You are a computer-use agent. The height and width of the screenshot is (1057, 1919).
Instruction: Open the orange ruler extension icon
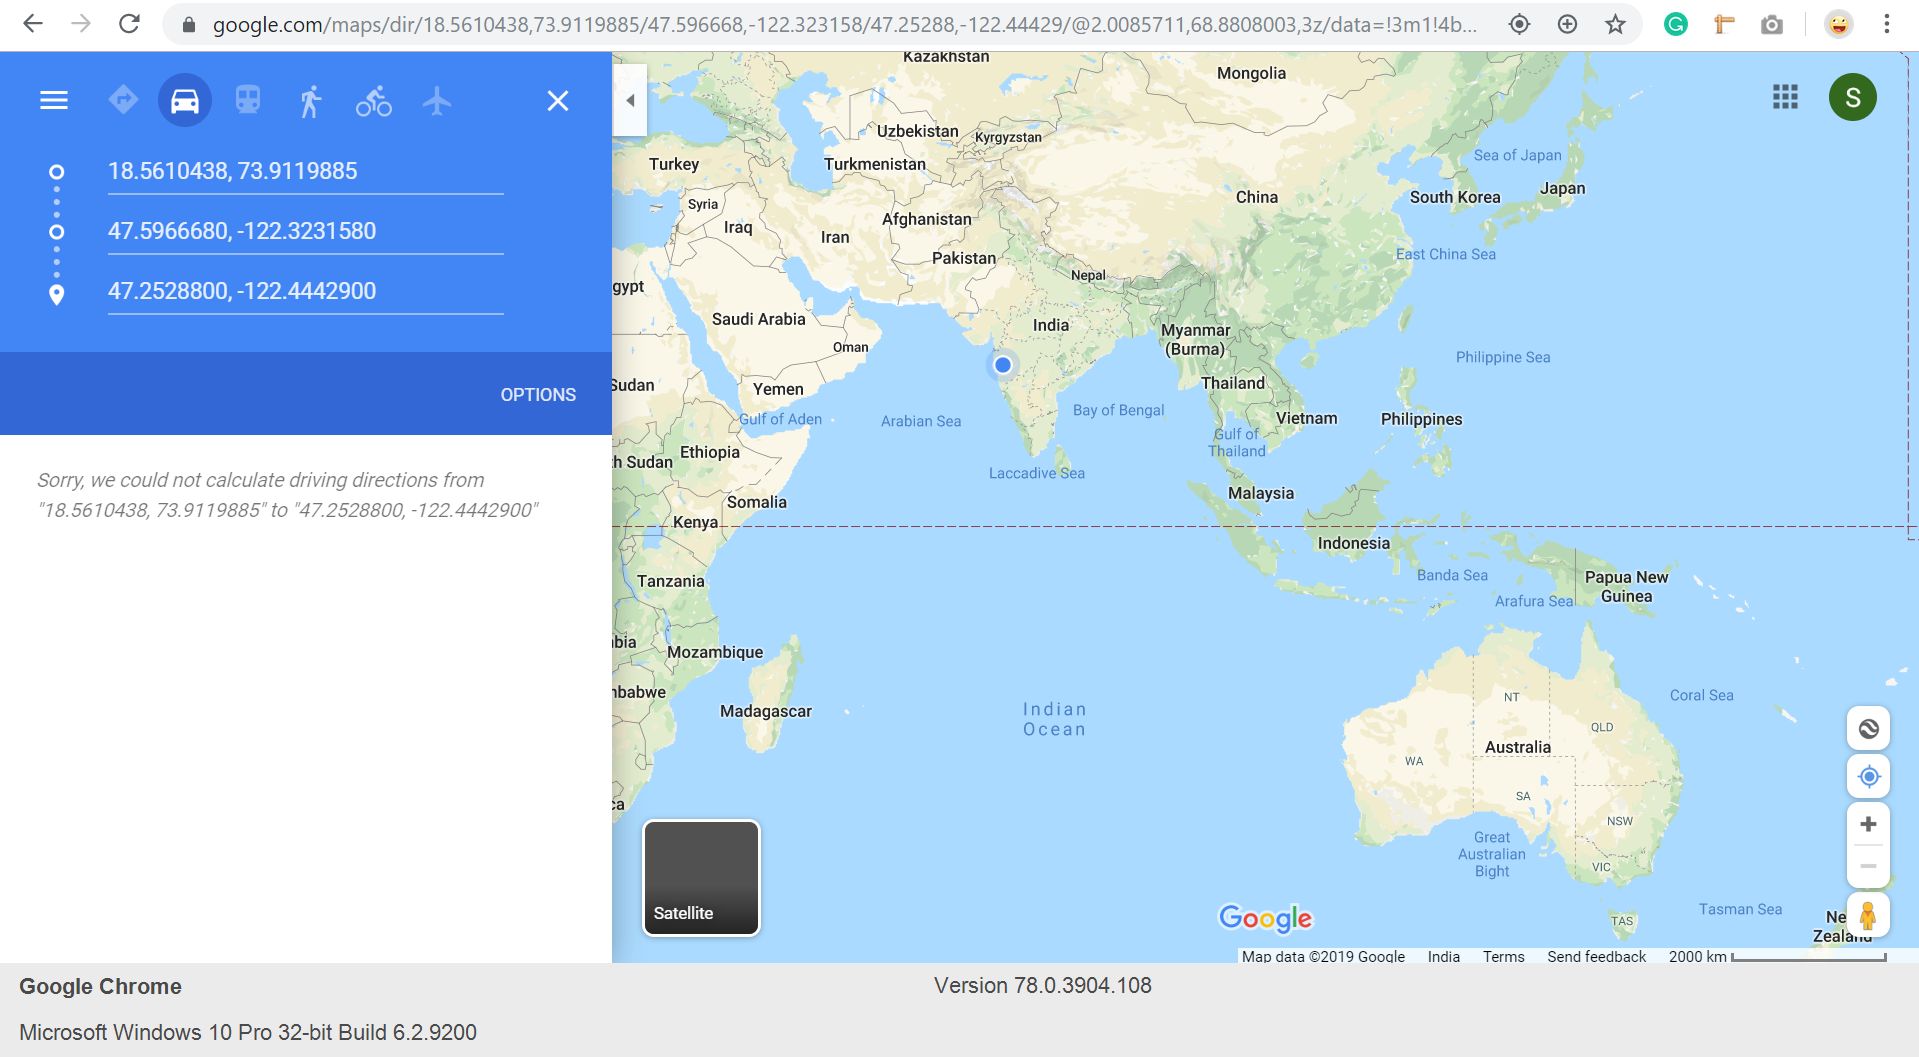pyautogui.click(x=1724, y=24)
